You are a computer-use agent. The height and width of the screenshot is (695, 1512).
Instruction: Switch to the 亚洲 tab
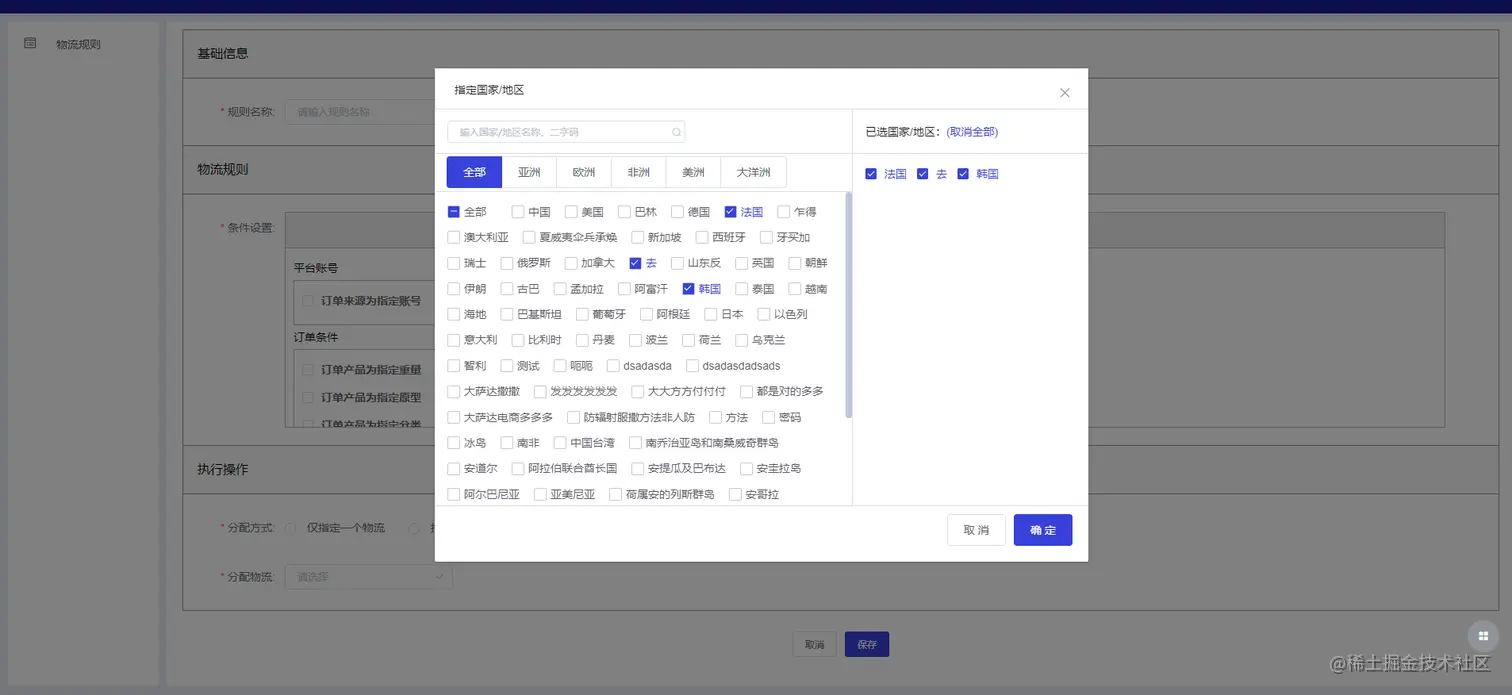click(529, 172)
